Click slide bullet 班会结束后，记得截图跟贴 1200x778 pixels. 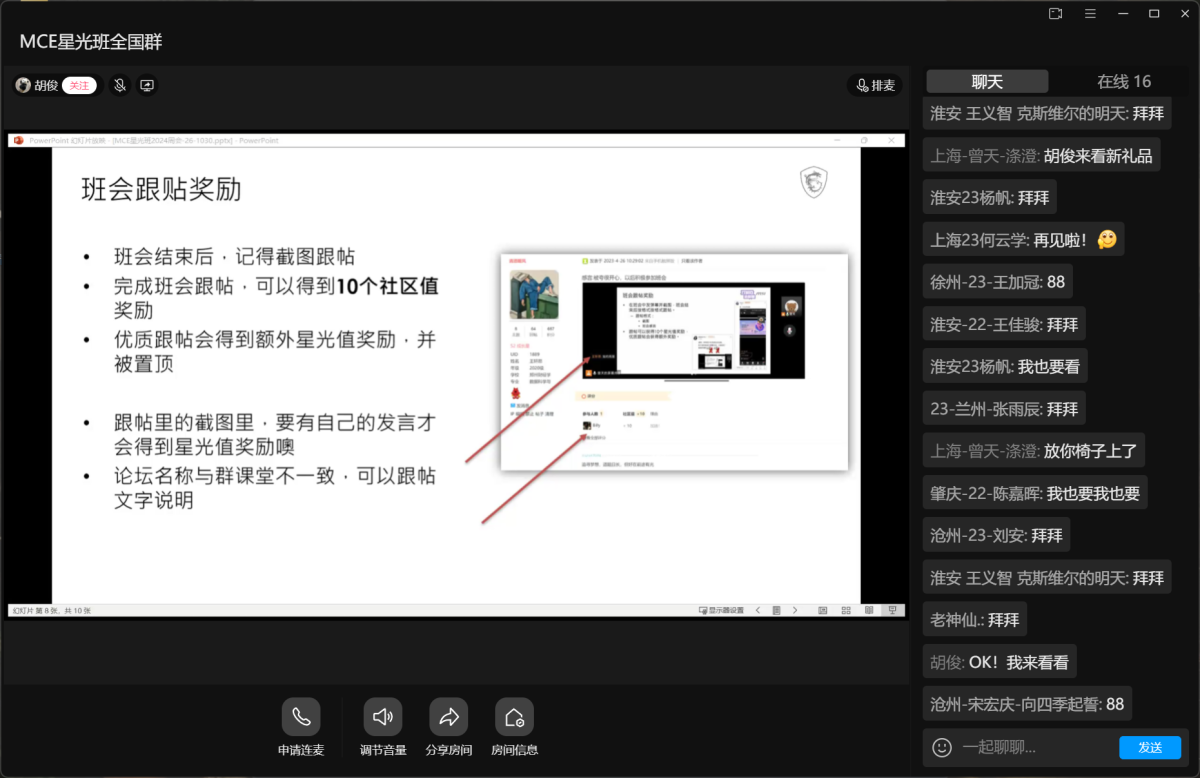[234, 256]
